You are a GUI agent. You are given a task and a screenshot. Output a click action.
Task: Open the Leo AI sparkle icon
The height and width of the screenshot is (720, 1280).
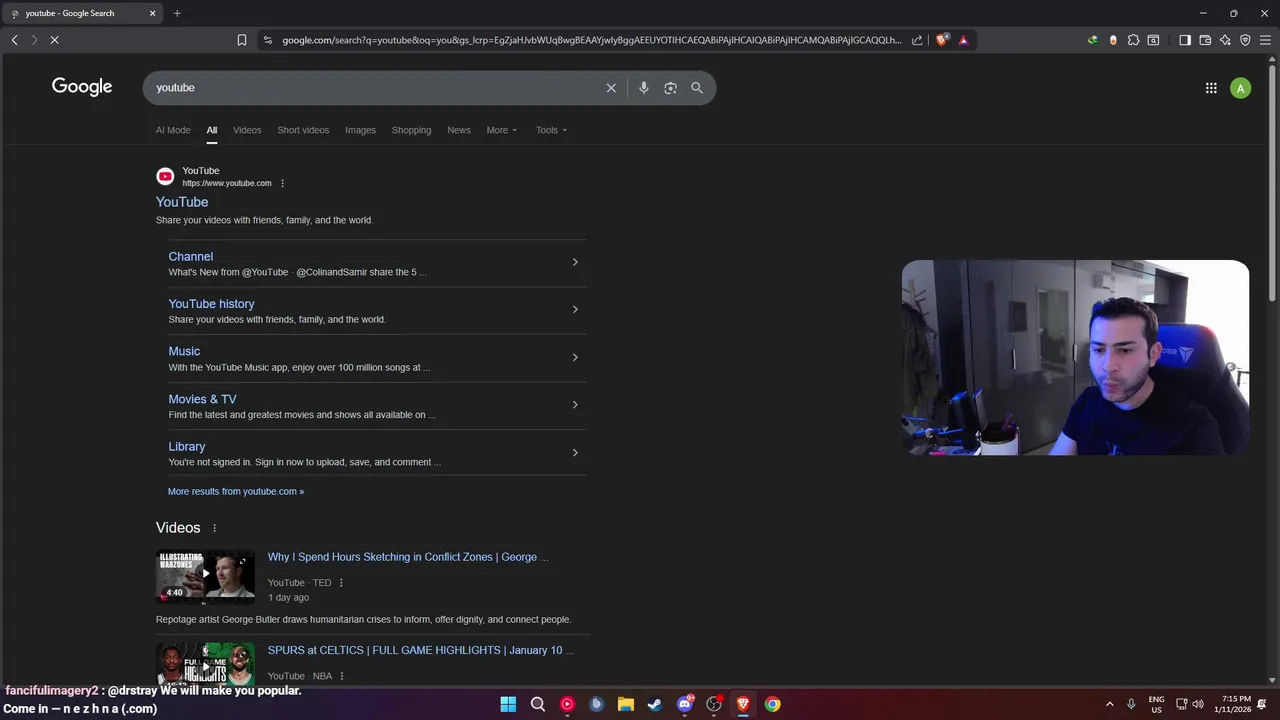click(1225, 40)
